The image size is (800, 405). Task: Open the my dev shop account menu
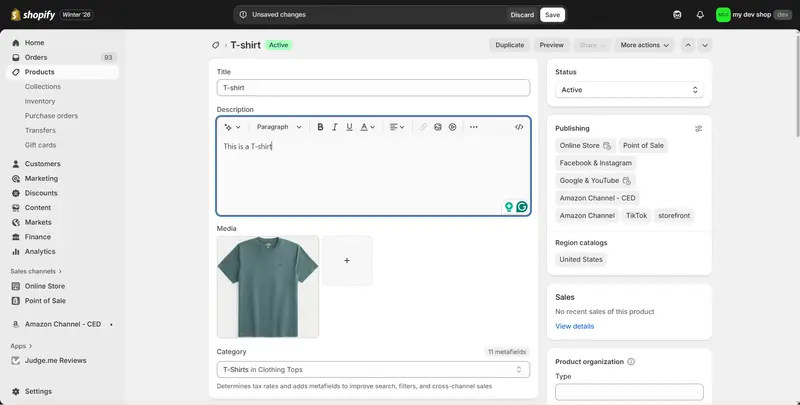click(753, 15)
